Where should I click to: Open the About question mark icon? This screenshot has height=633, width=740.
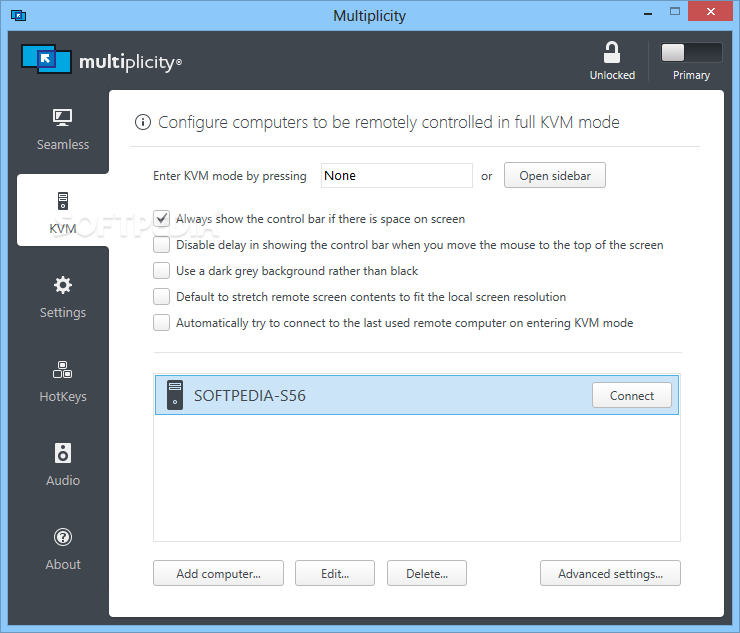(x=63, y=537)
